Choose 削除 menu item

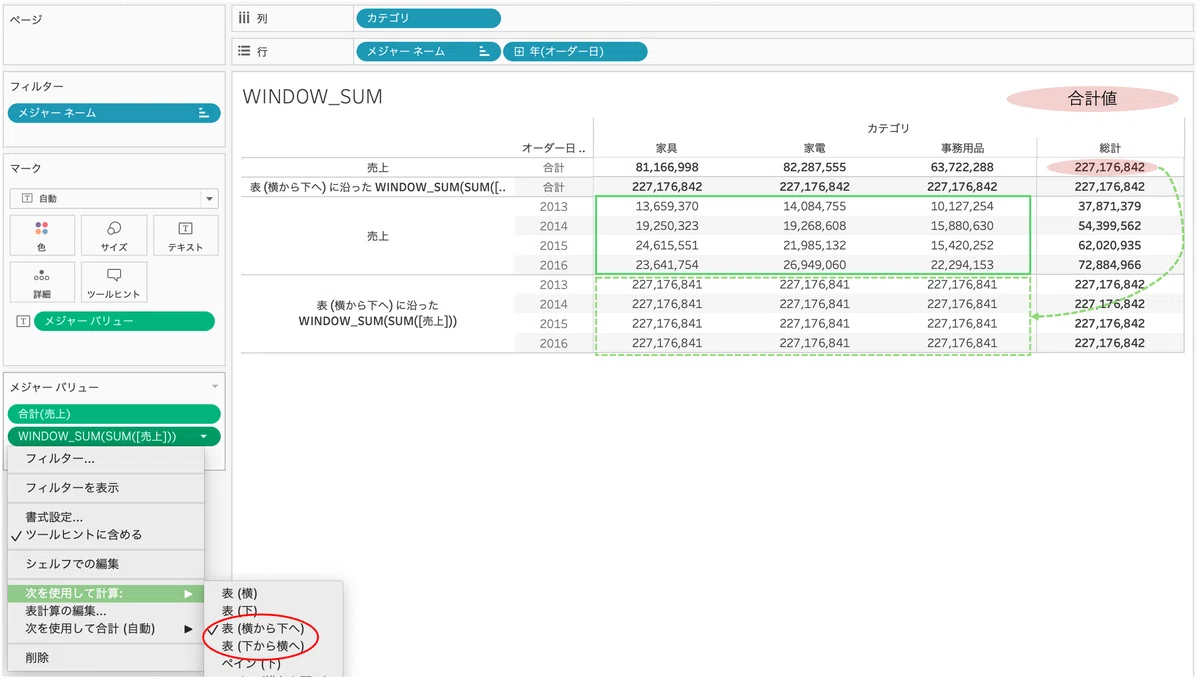coord(105,658)
